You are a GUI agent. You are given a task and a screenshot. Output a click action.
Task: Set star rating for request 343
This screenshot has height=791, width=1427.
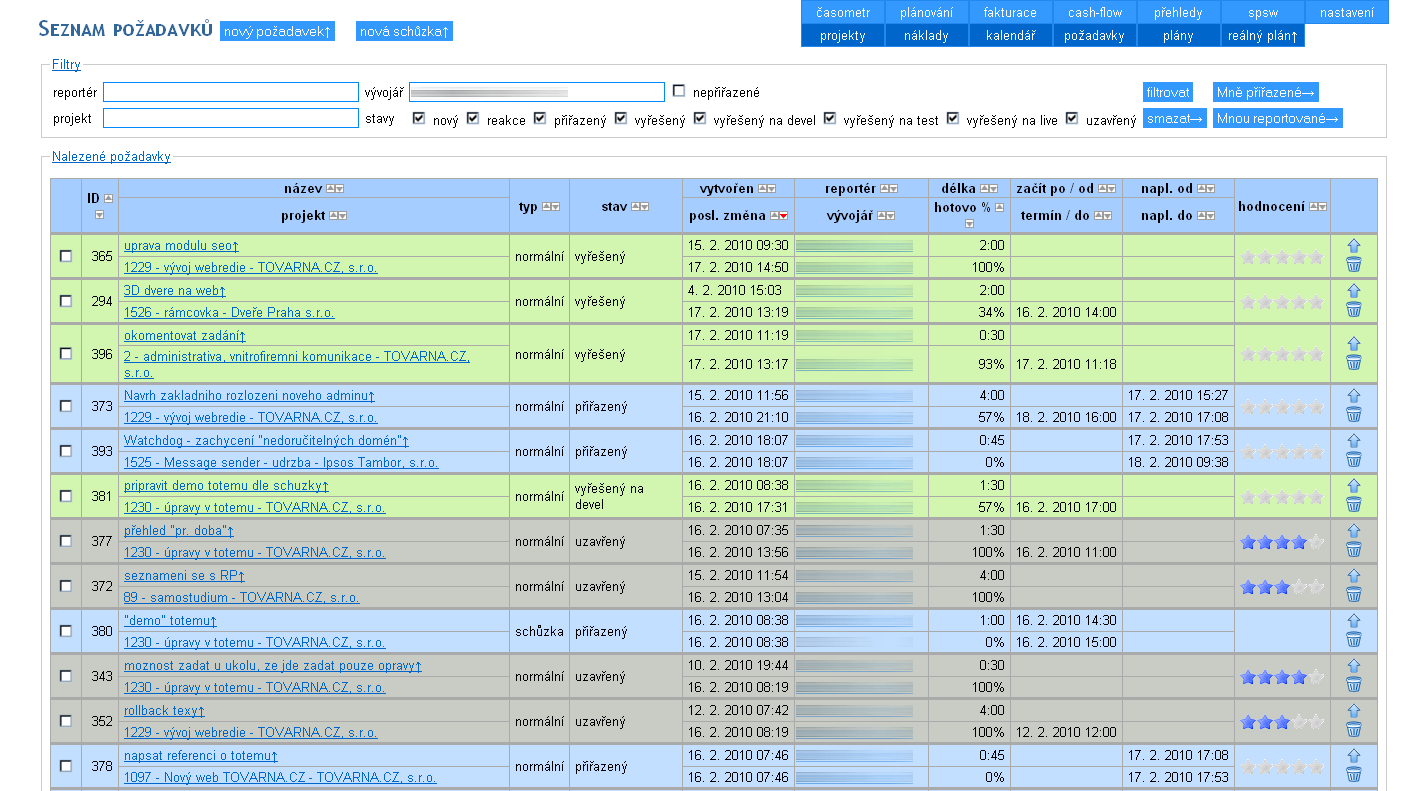coord(1283,677)
